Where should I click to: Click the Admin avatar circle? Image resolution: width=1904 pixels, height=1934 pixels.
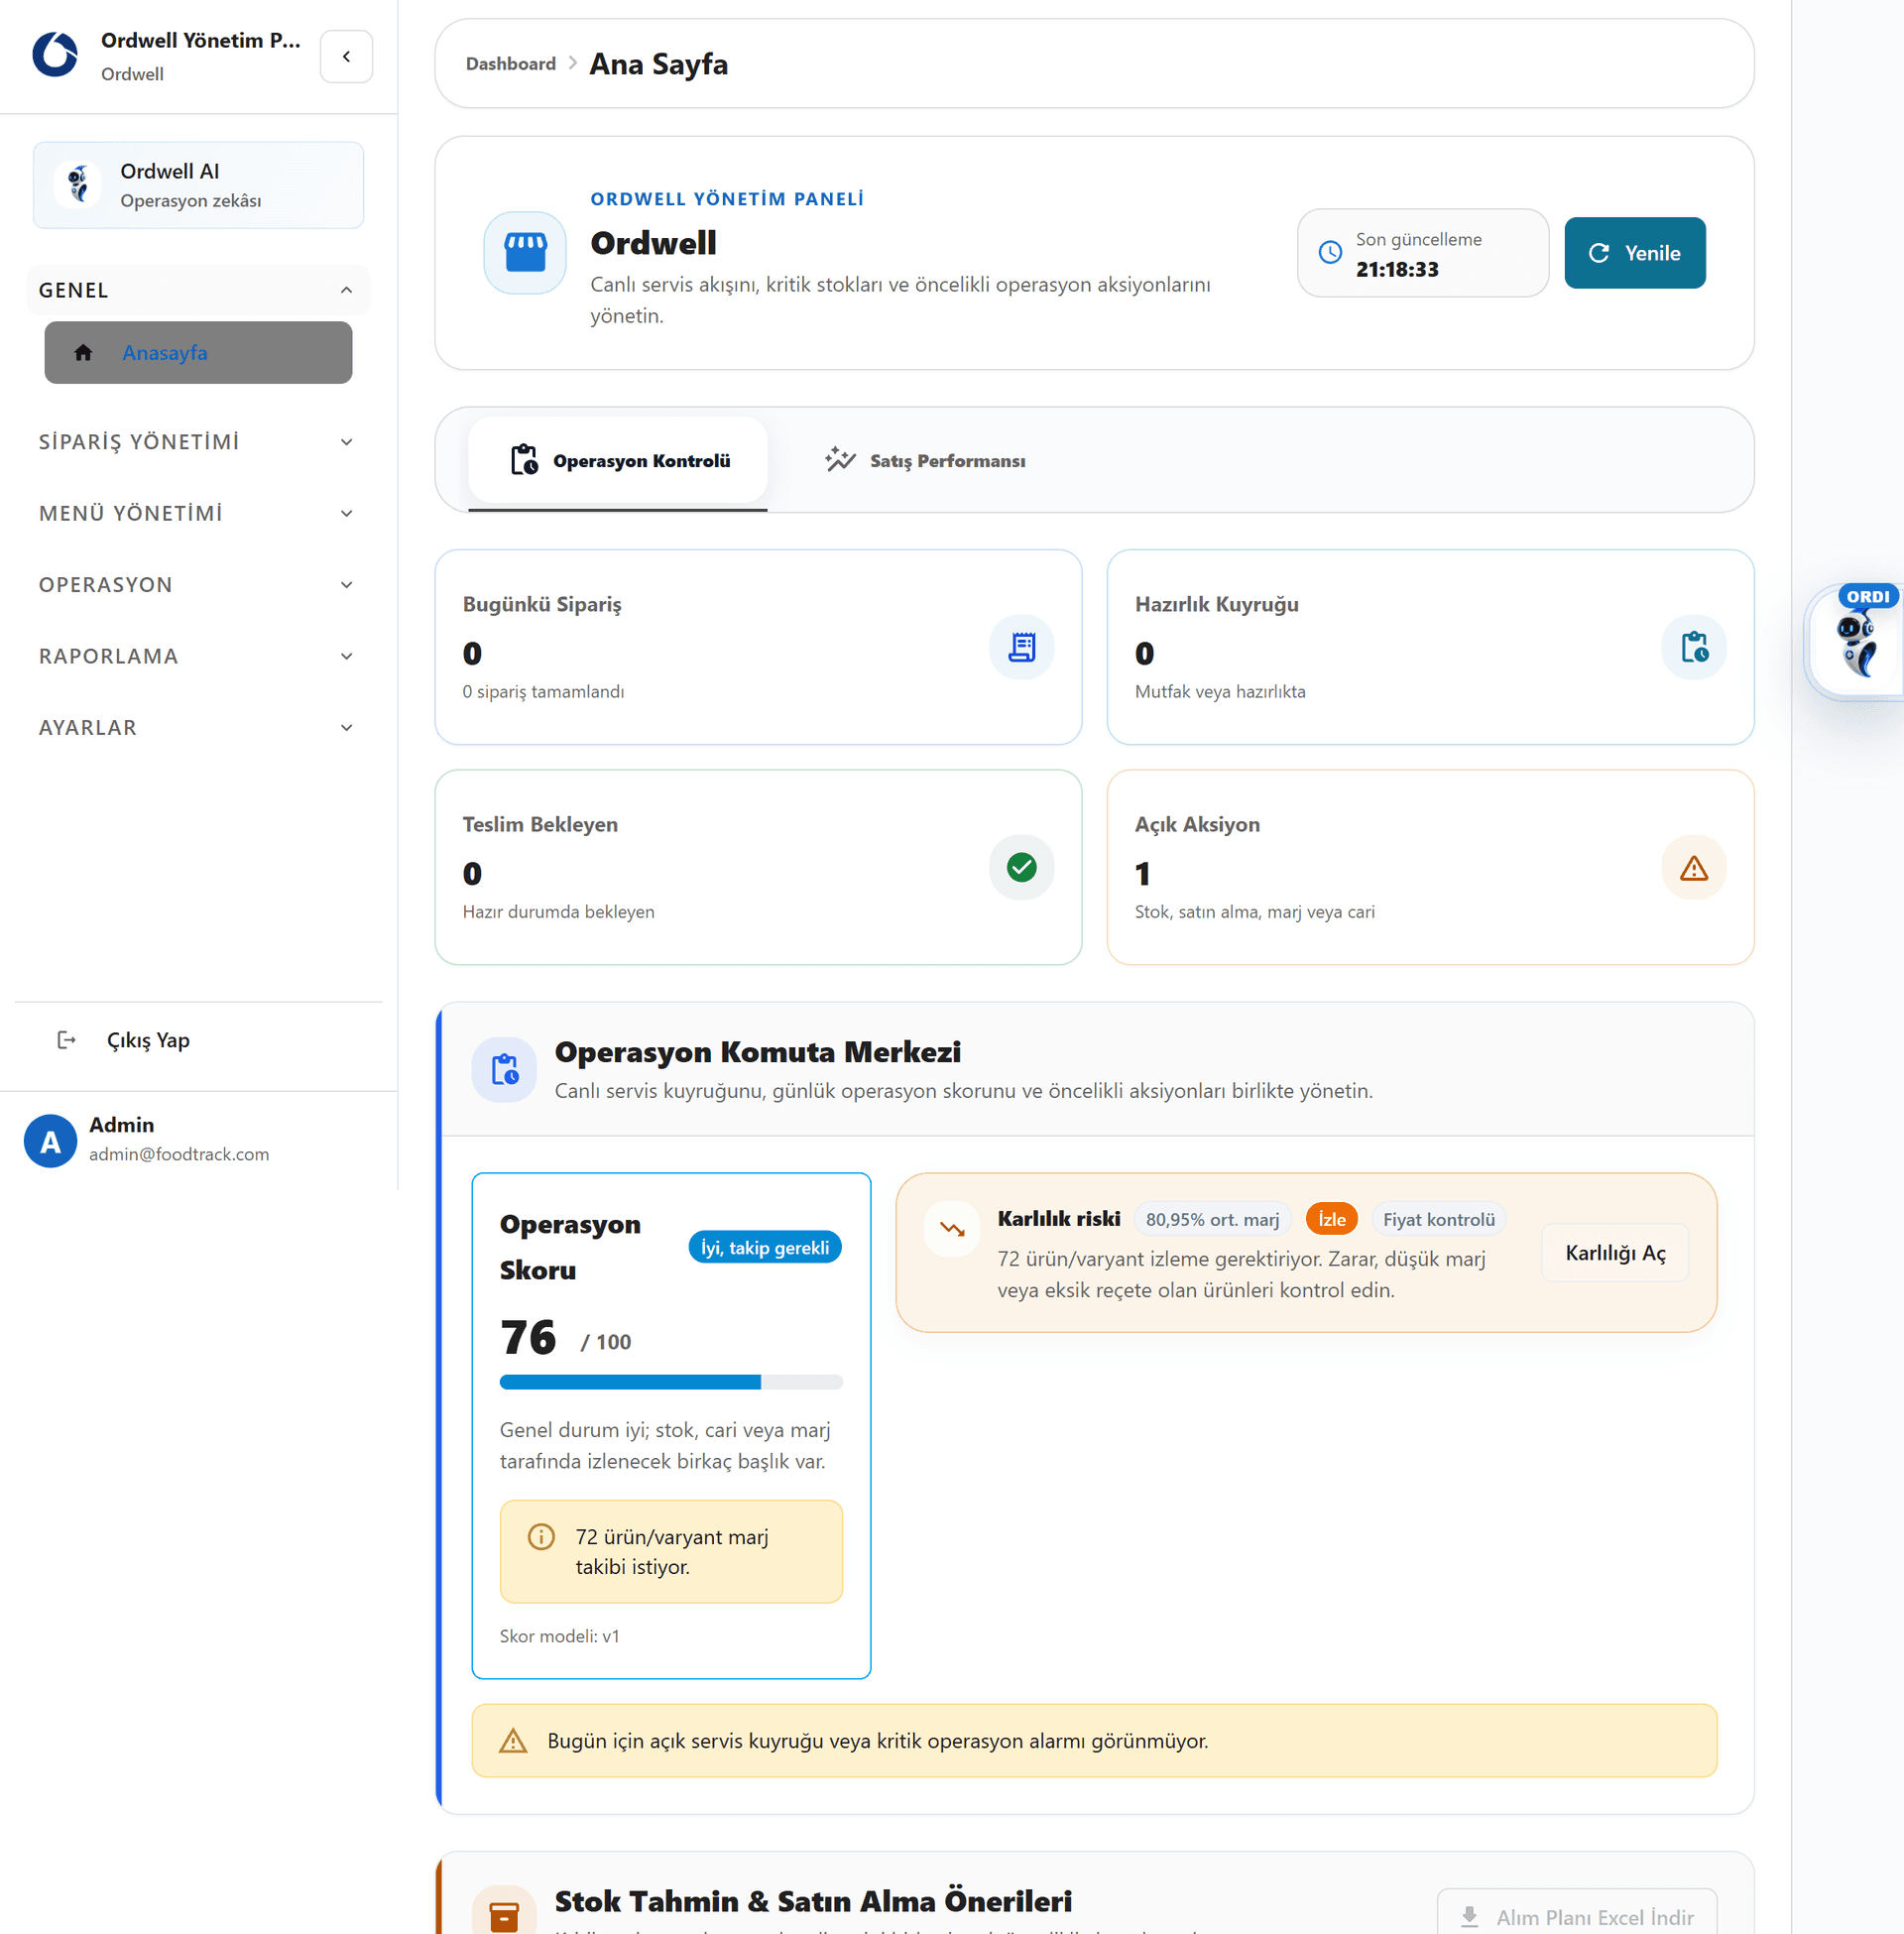tap(50, 1140)
